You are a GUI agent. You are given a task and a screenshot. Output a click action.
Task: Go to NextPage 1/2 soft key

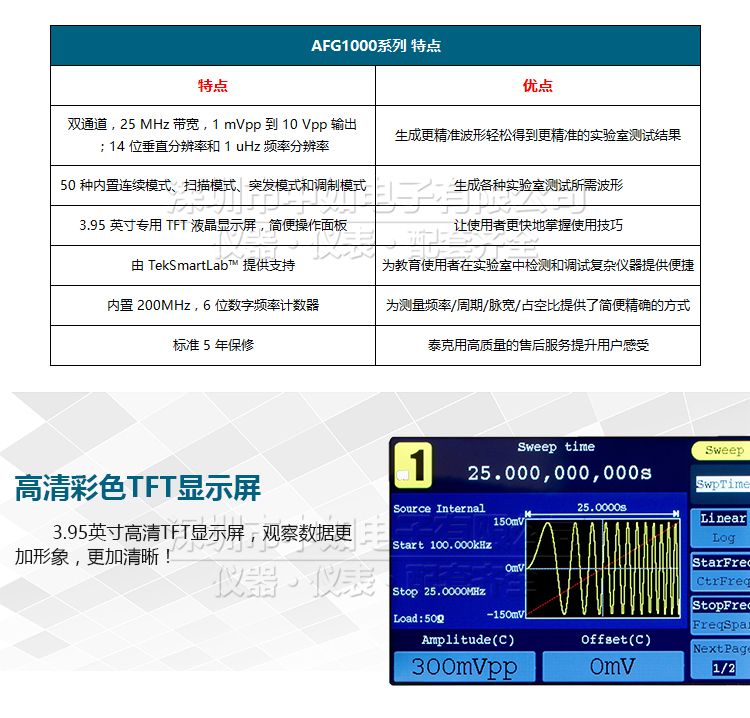point(722,658)
